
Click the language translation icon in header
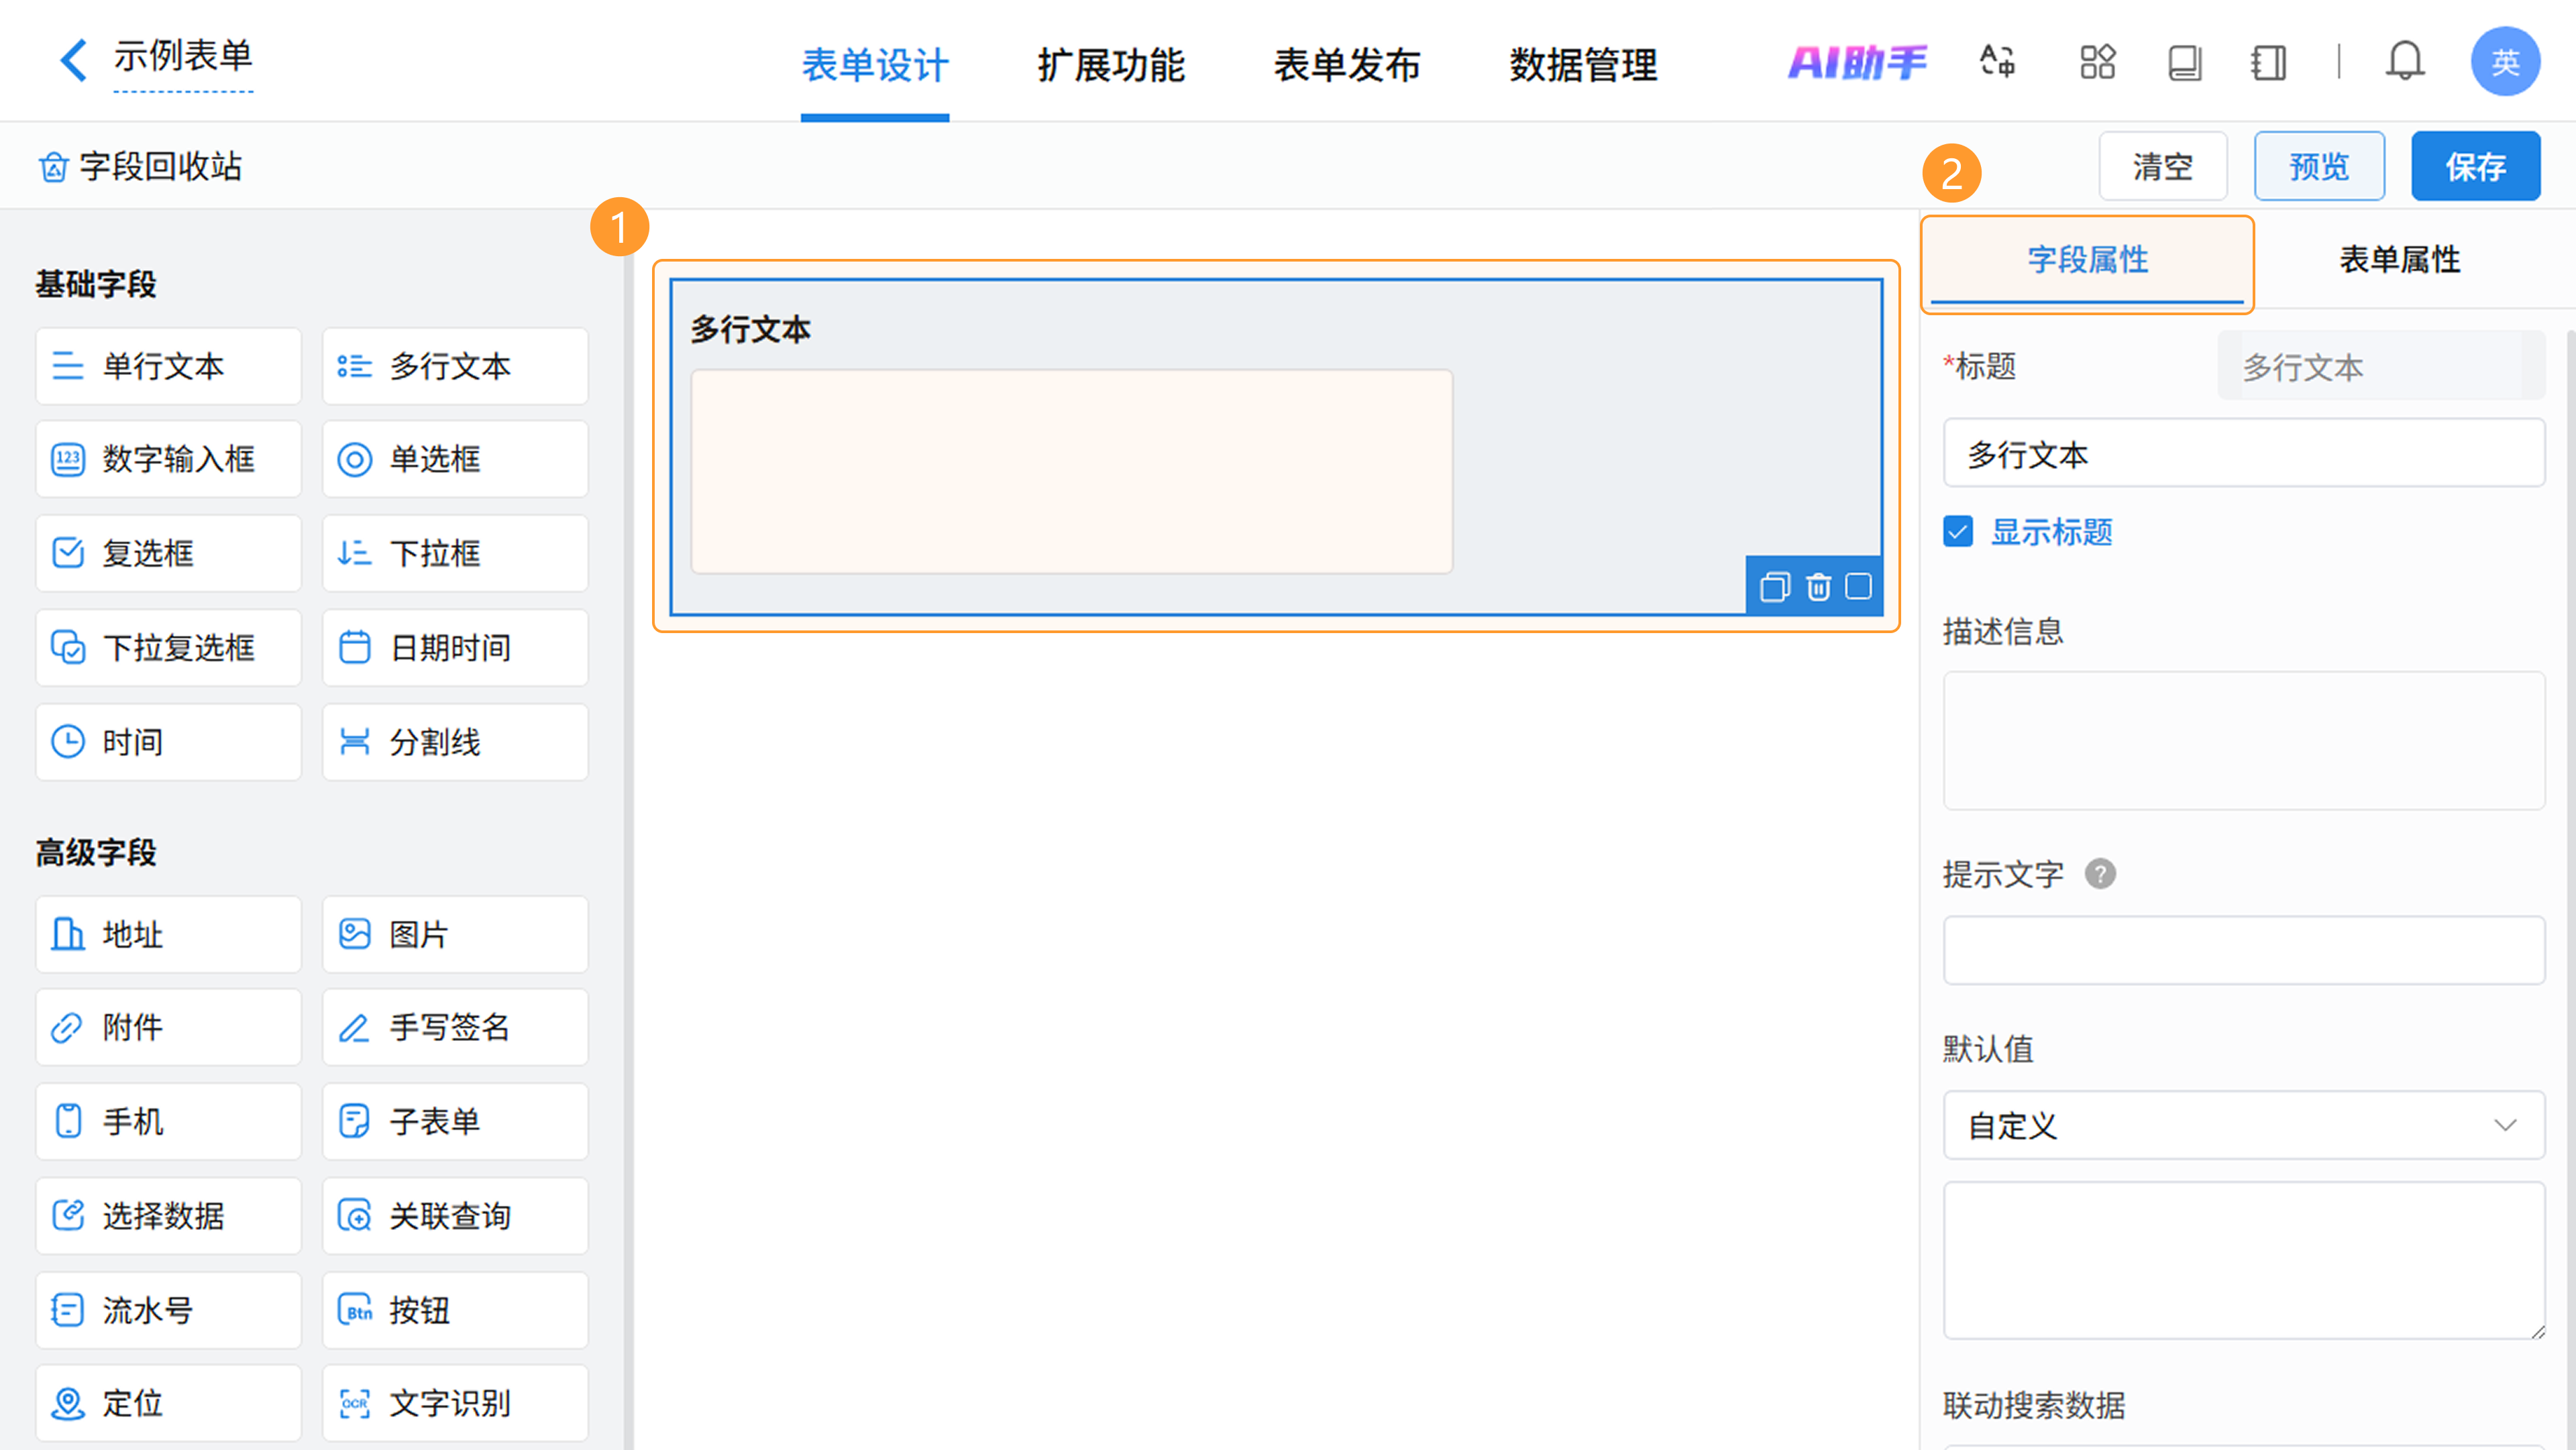pyautogui.click(x=1997, y=62)
